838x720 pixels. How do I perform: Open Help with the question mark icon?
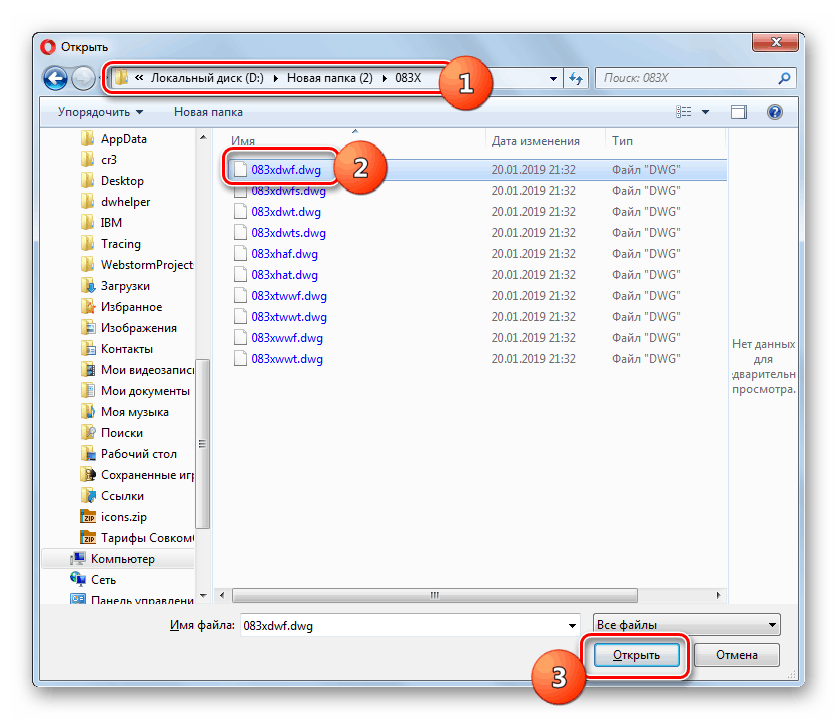coord(774,112)
